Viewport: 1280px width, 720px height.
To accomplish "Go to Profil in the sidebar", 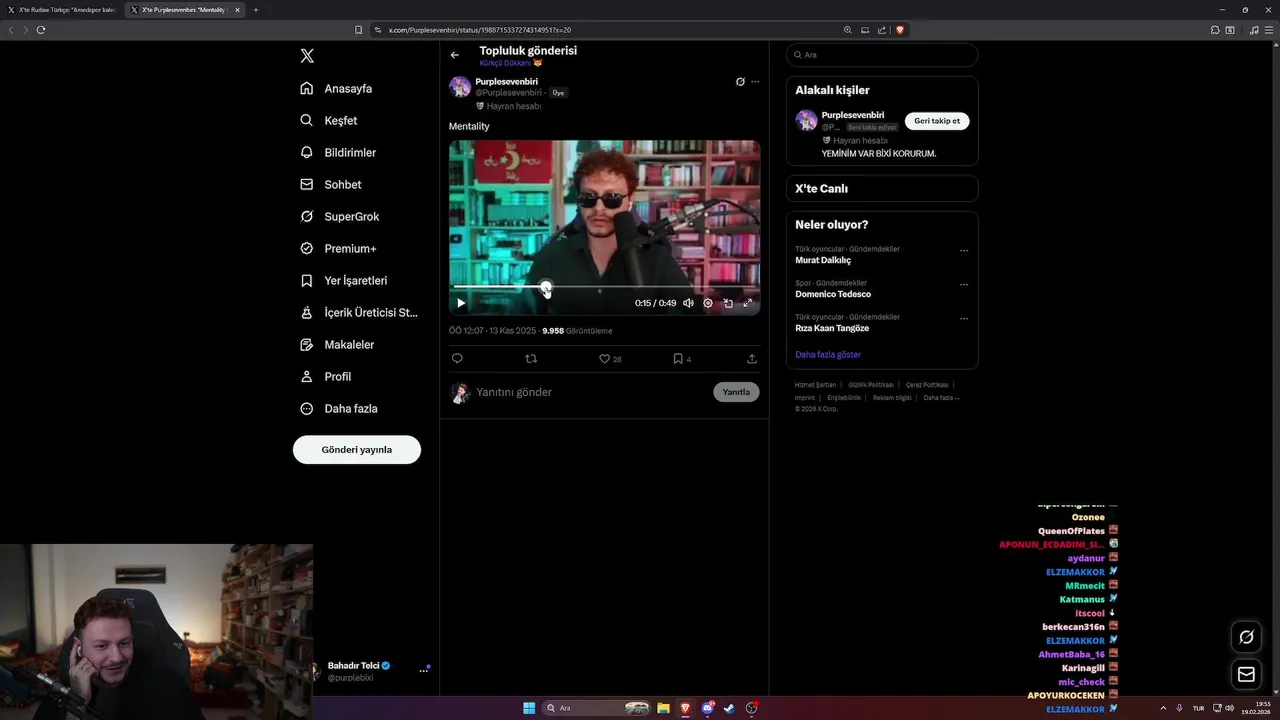I will click(x=326, y=376).
